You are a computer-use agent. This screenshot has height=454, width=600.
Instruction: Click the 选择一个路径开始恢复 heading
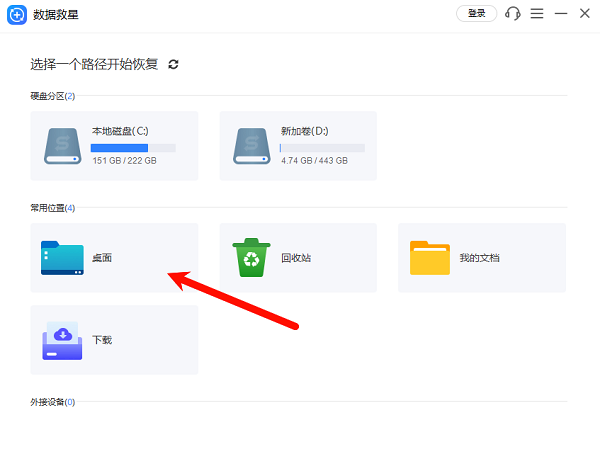click(x=94, y=64)
